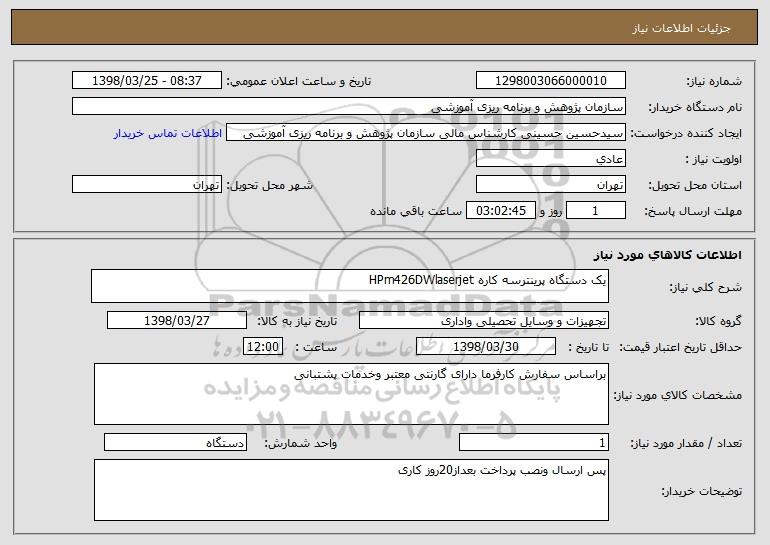Viewport: 770px width, 545px height.
Task: Click the label واحد شمارش
Action: [301, 443]
